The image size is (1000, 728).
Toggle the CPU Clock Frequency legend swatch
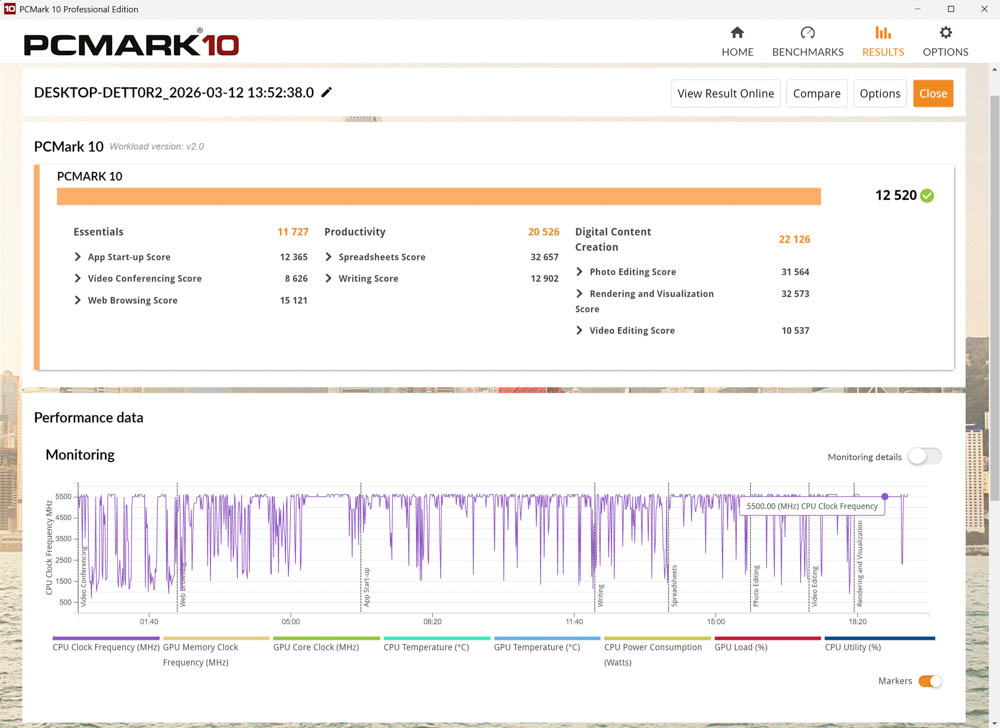pos(106,638)
